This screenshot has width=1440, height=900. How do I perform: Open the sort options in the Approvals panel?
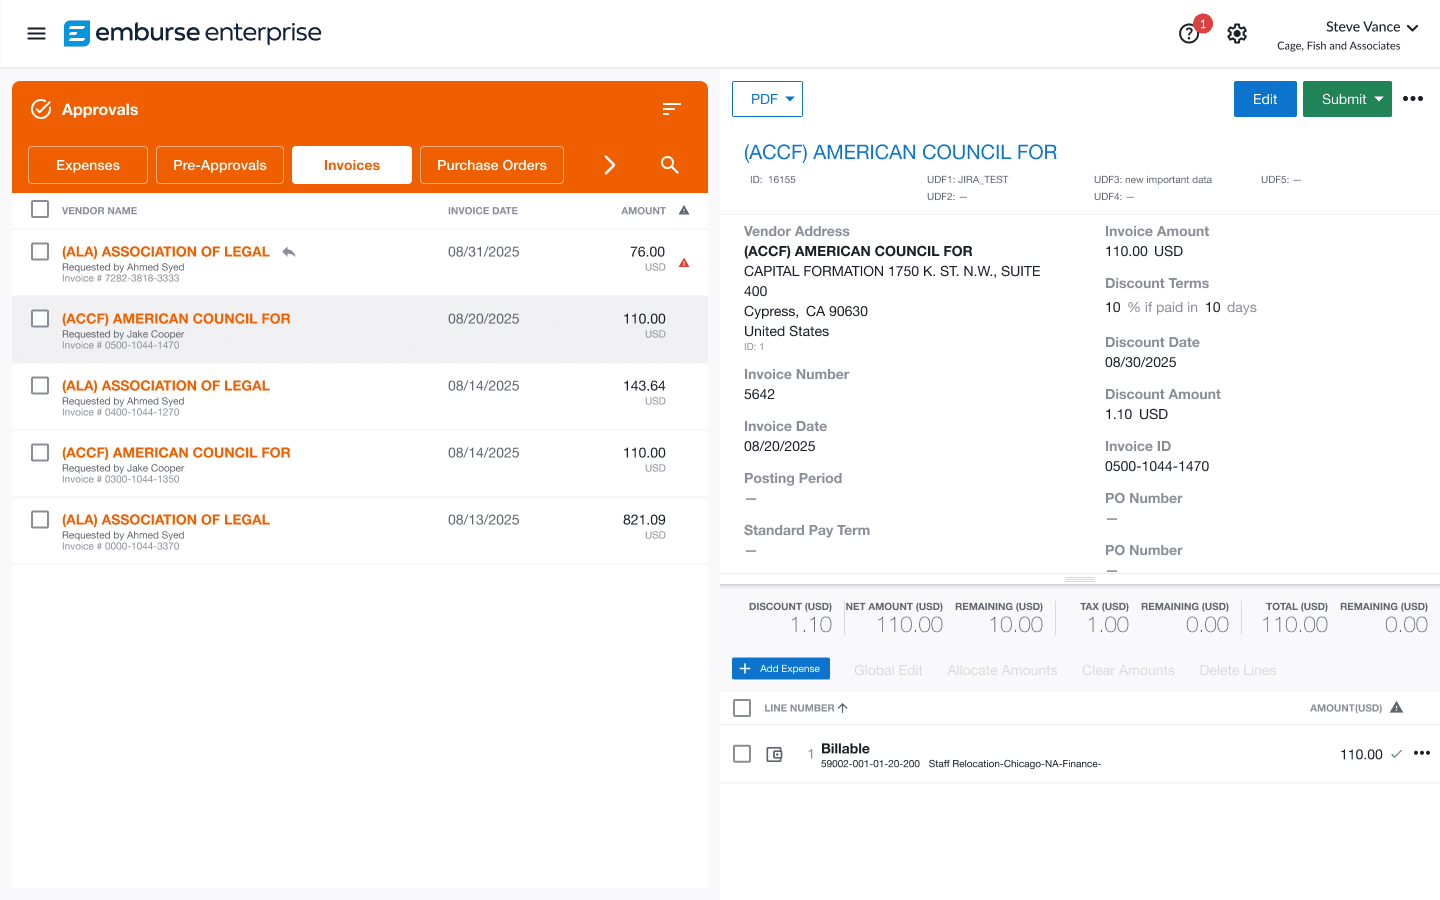pyautogui.click(x=671, y=108)
